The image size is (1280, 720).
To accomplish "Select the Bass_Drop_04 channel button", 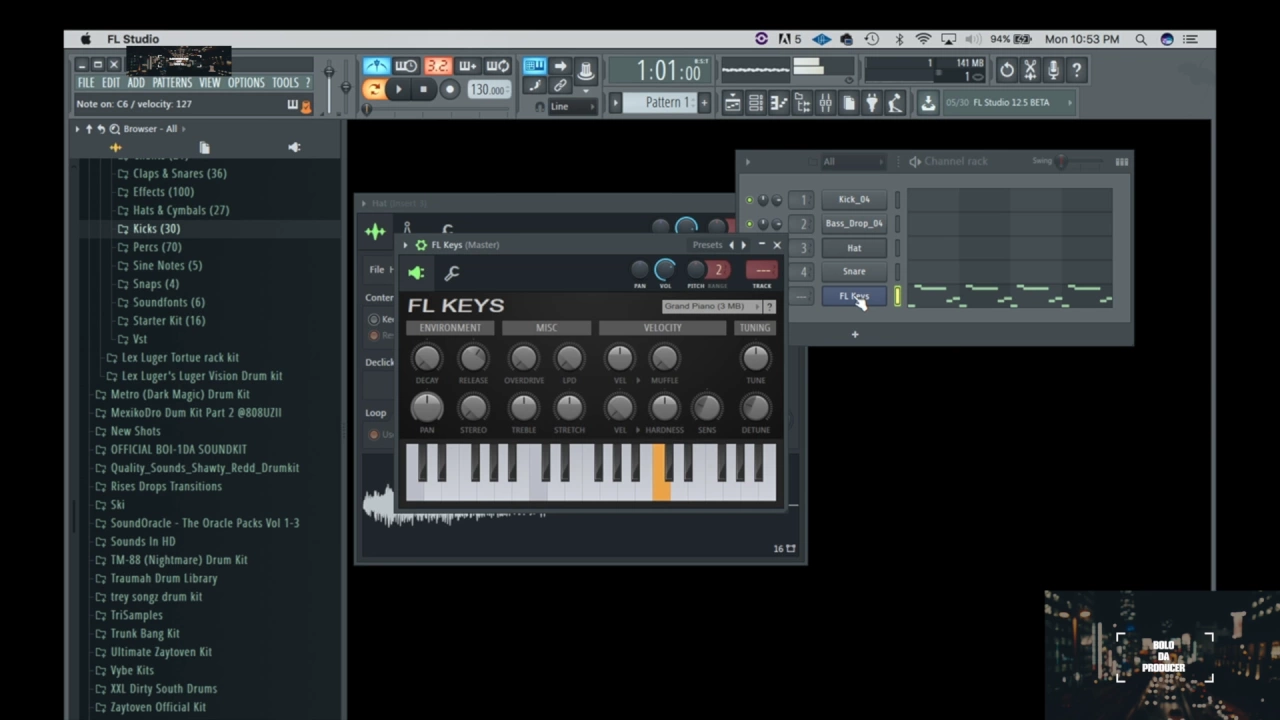I will pyautogui.click(x=854, y=224).
